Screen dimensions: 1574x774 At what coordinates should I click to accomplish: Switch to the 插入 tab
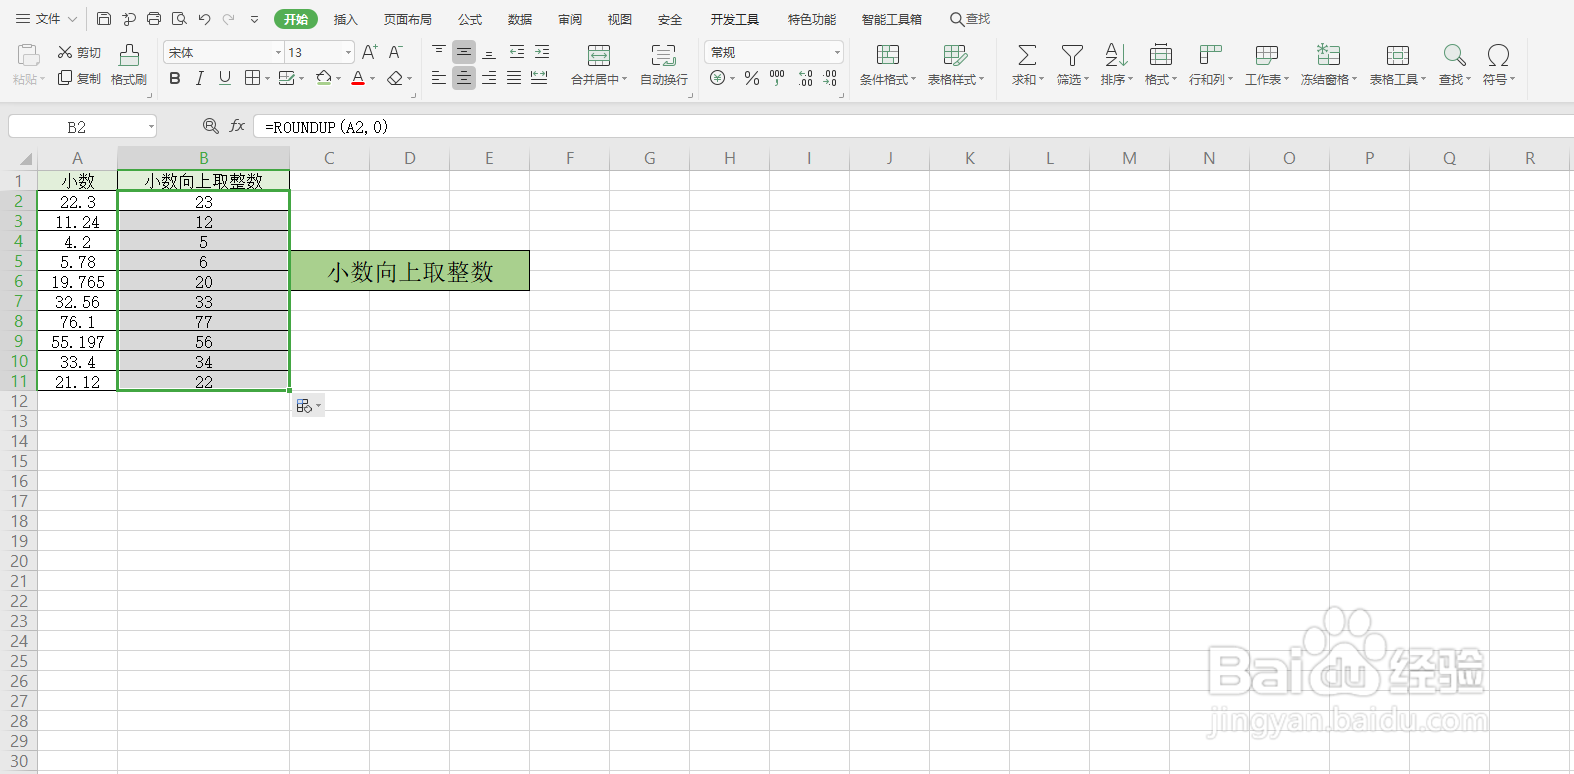(x=345, y=19)
